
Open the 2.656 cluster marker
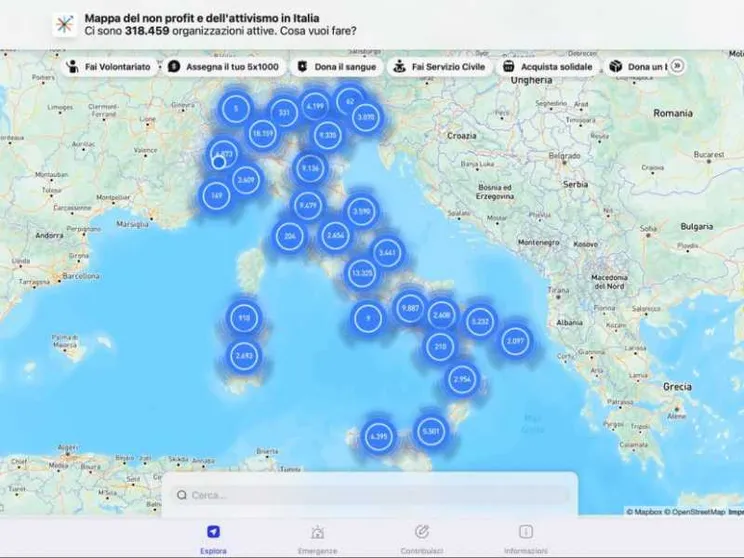coord(335,235)
